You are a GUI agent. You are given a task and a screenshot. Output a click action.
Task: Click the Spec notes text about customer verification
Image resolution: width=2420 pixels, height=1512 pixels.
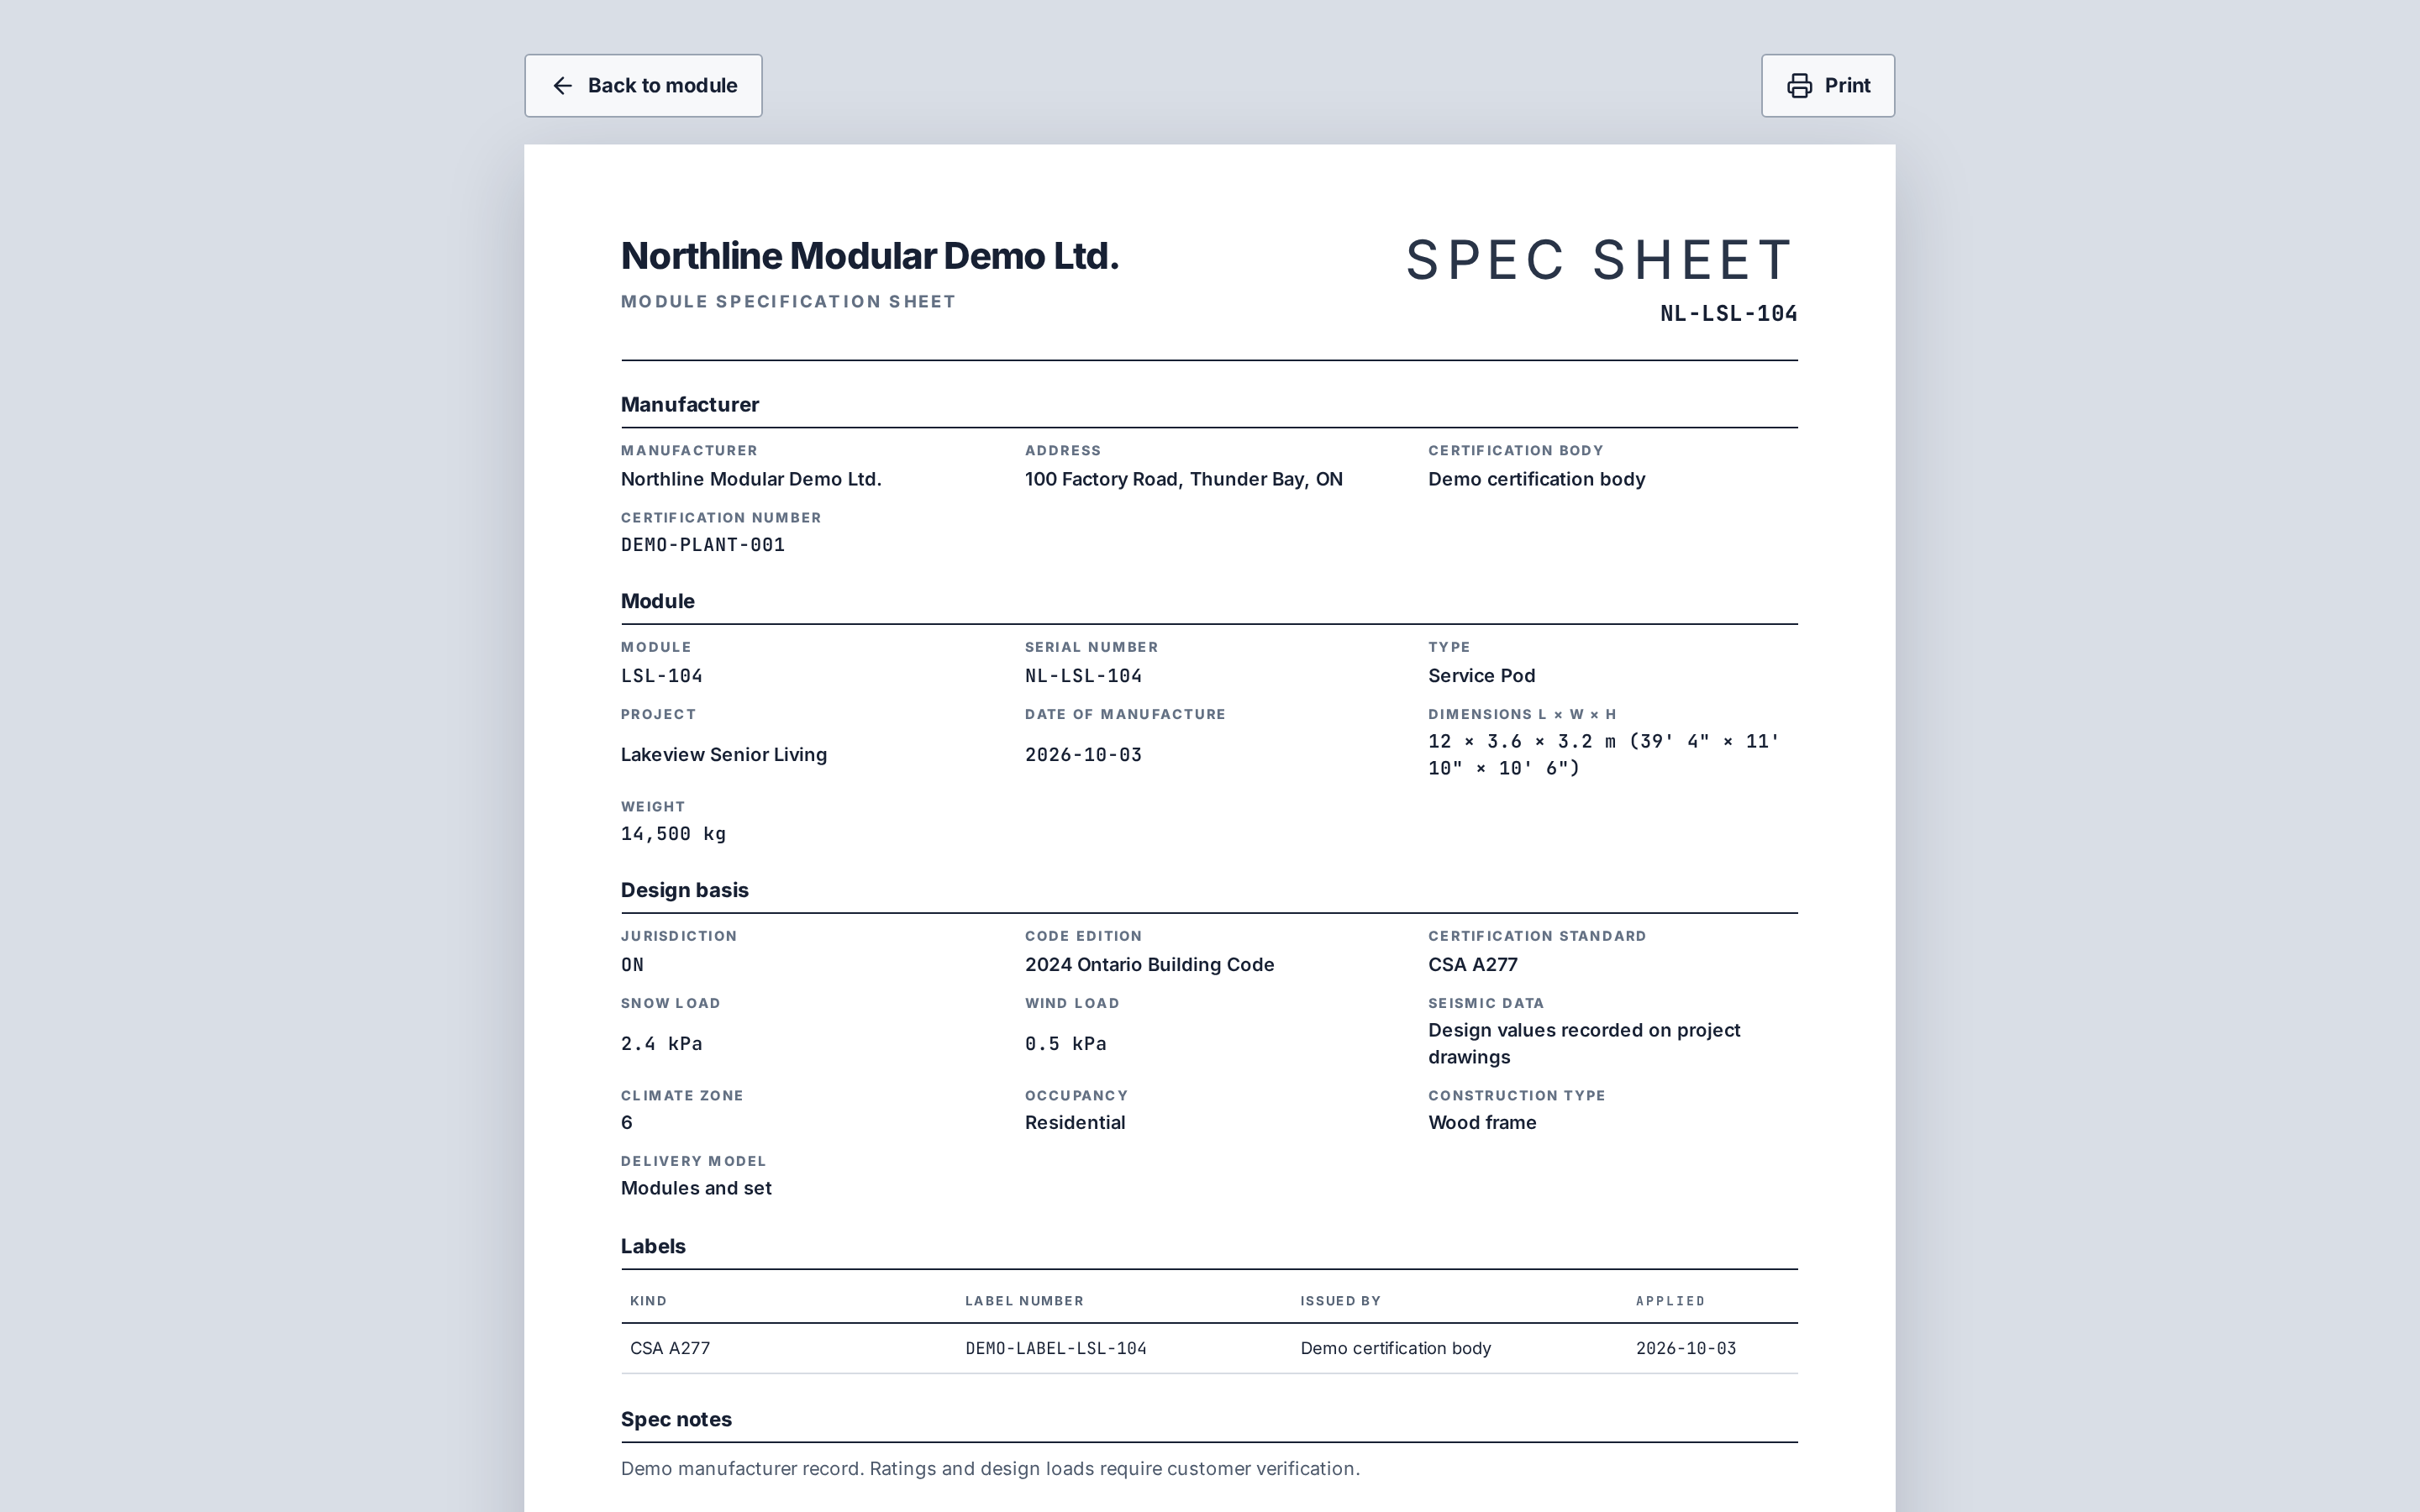click(990, 1469)
